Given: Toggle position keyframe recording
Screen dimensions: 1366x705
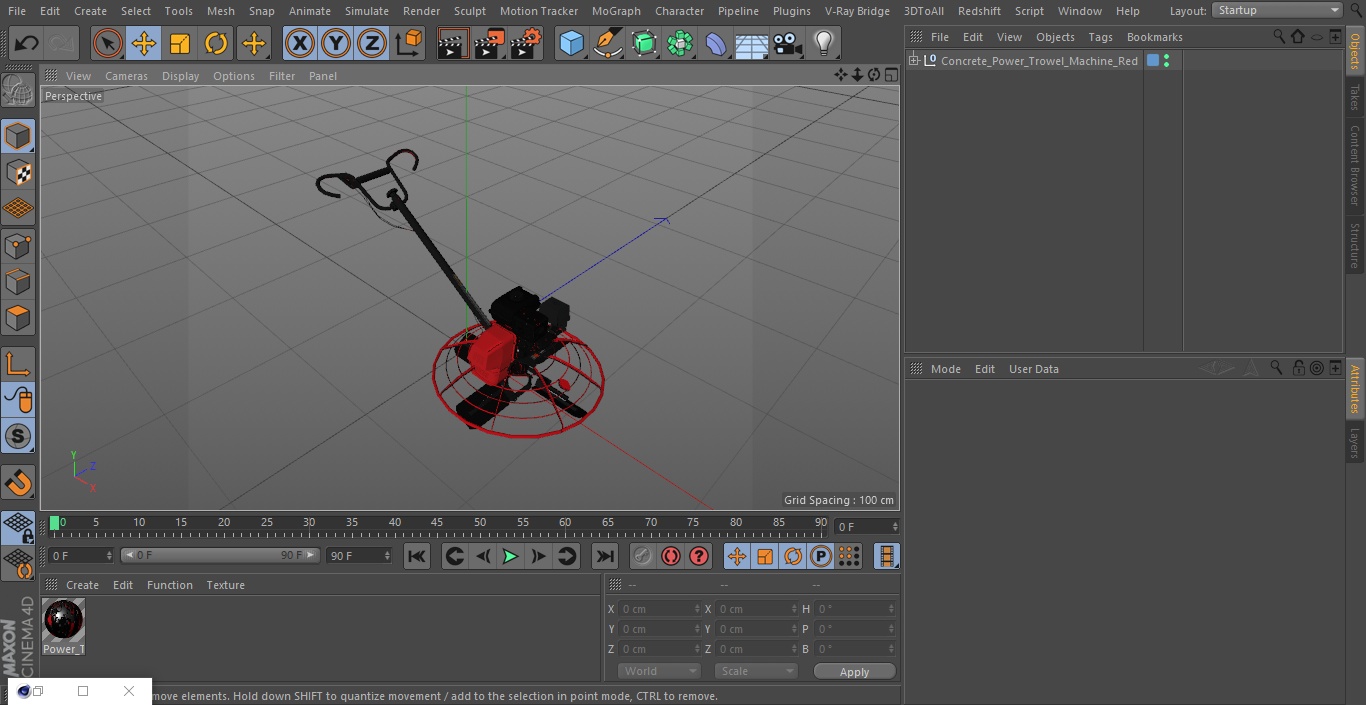Looking at the screenshot, I should (737, 556).
